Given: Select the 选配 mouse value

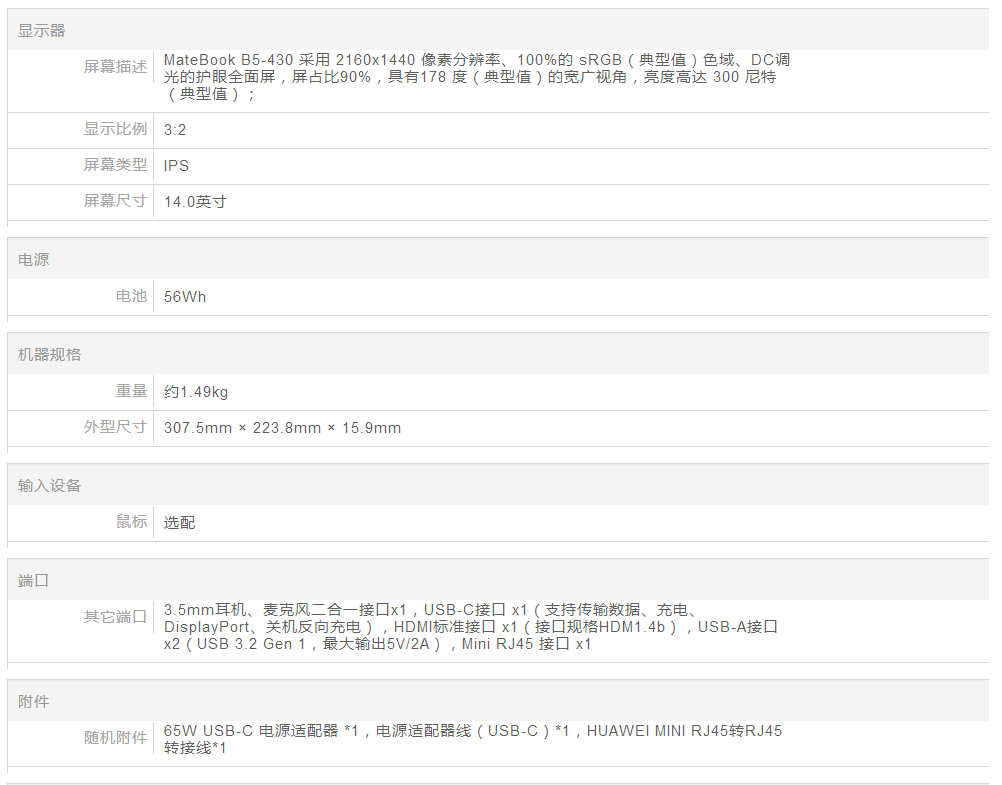Looking at the screenshot, I should [180, 523].
